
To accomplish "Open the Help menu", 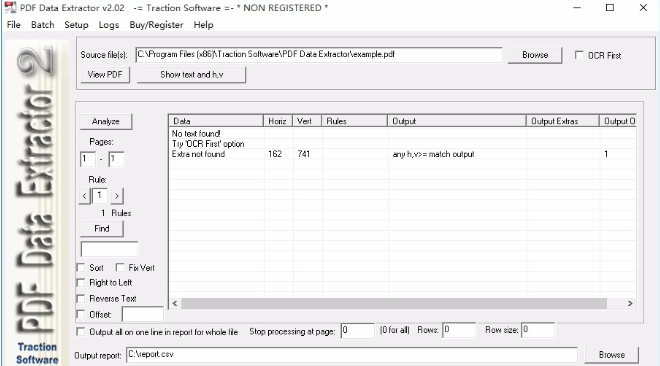I will point(203,25).
